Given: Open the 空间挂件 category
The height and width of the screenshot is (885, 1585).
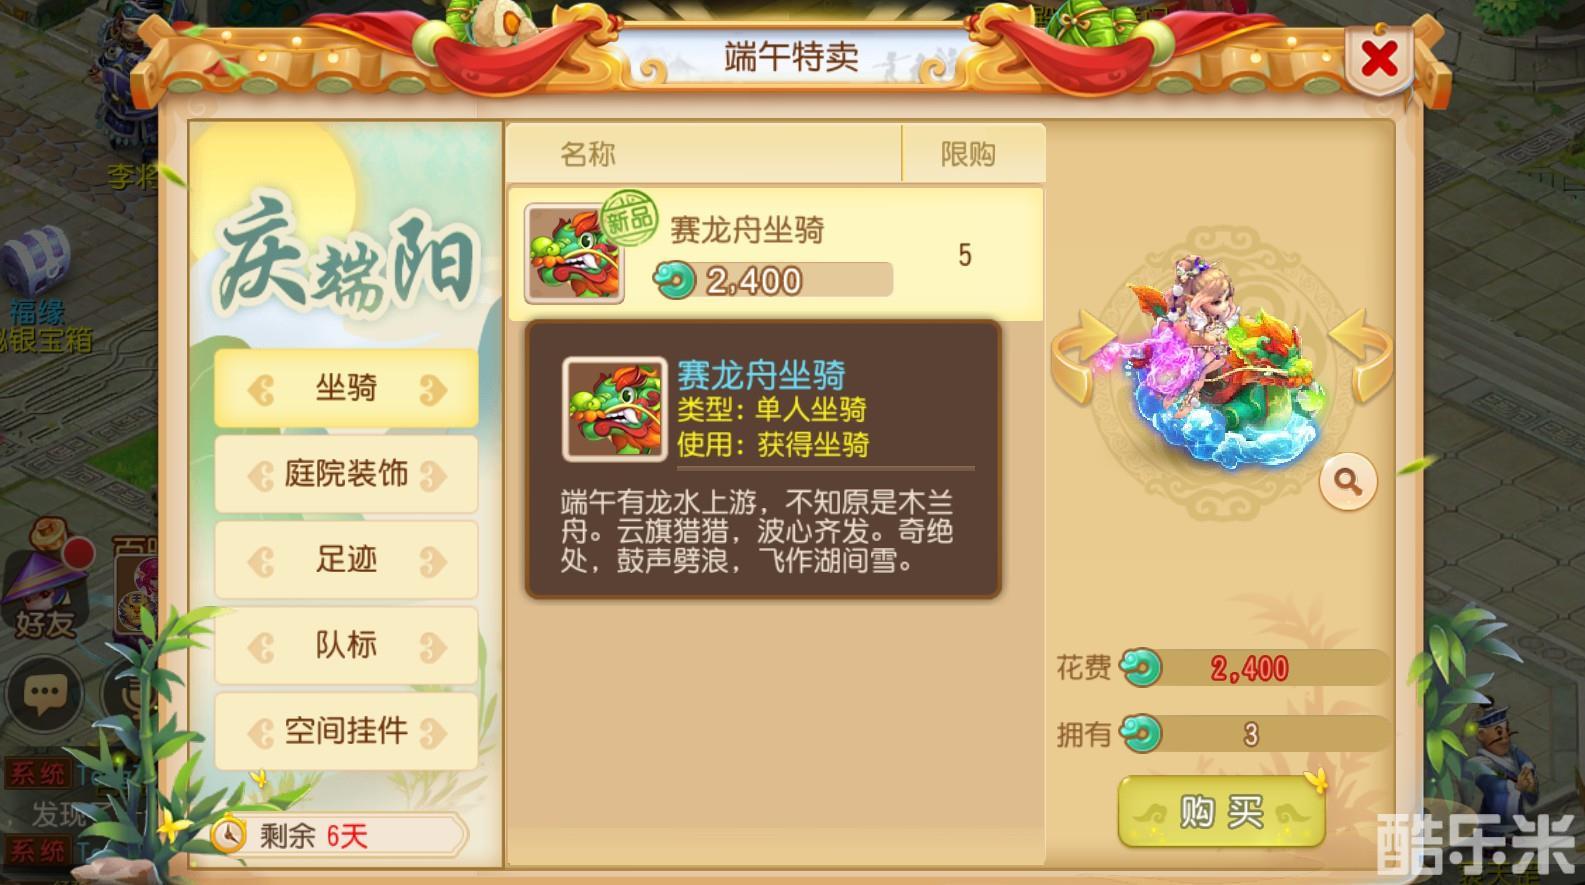Looking at the screenshot, I should (346, 731).
